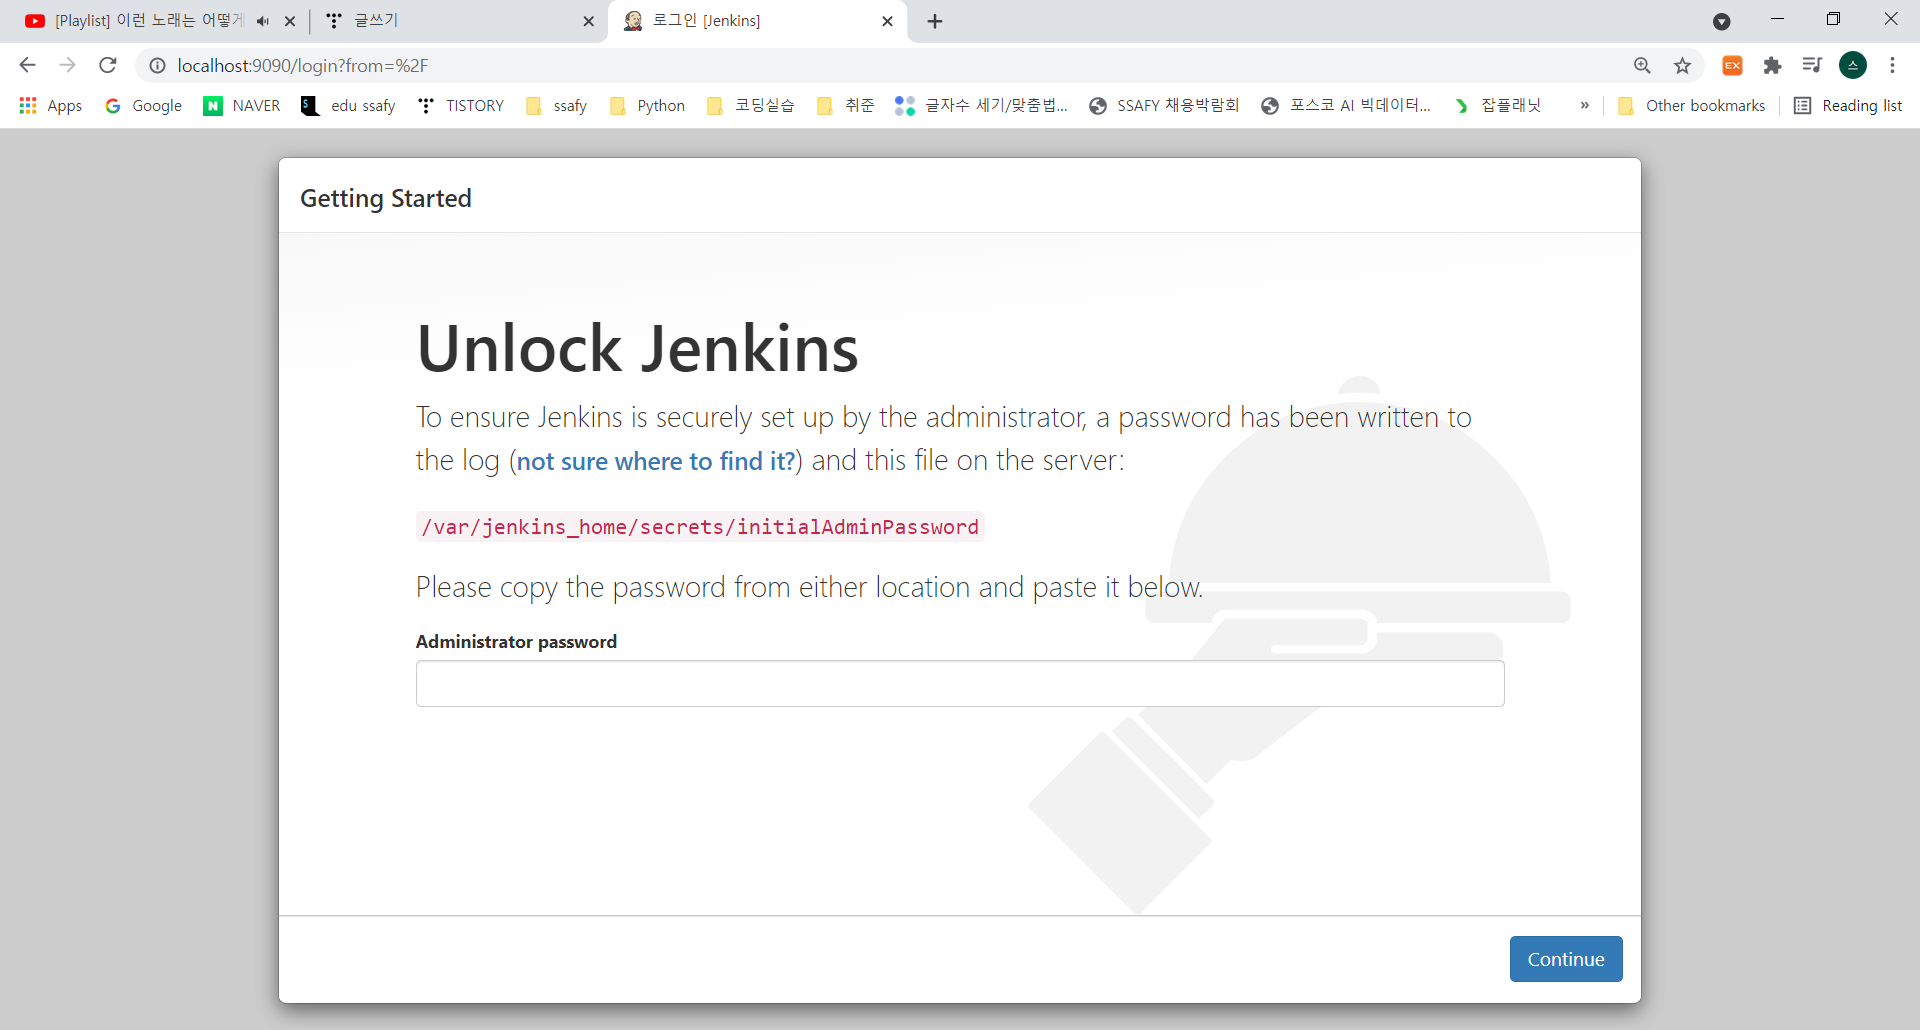Click the browser forward arrow
The image size is (1920, 1030).
pos(67,65)
